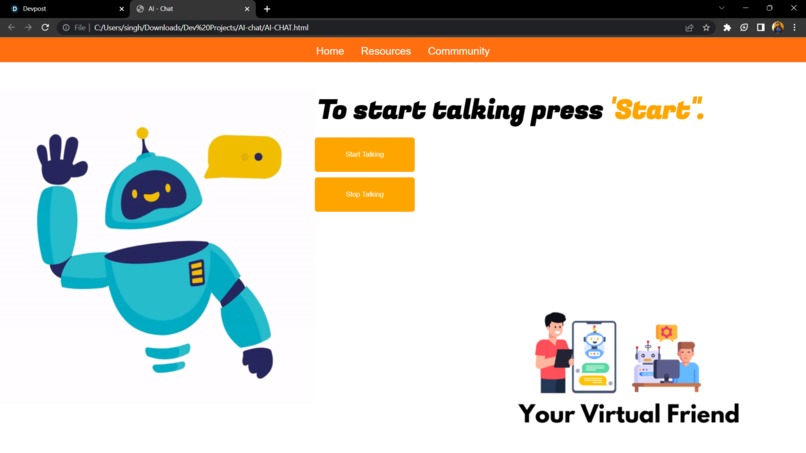Minimize the browser window
This screenshot has height=453, width=806.
pyautogui.click(x=745, y=8)
